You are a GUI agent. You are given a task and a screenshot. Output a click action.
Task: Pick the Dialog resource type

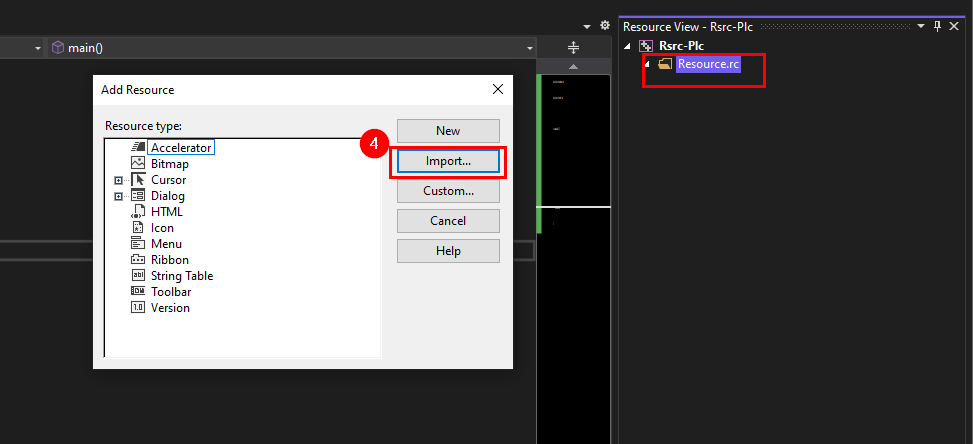pyautogui.click(x=168, y=196)
